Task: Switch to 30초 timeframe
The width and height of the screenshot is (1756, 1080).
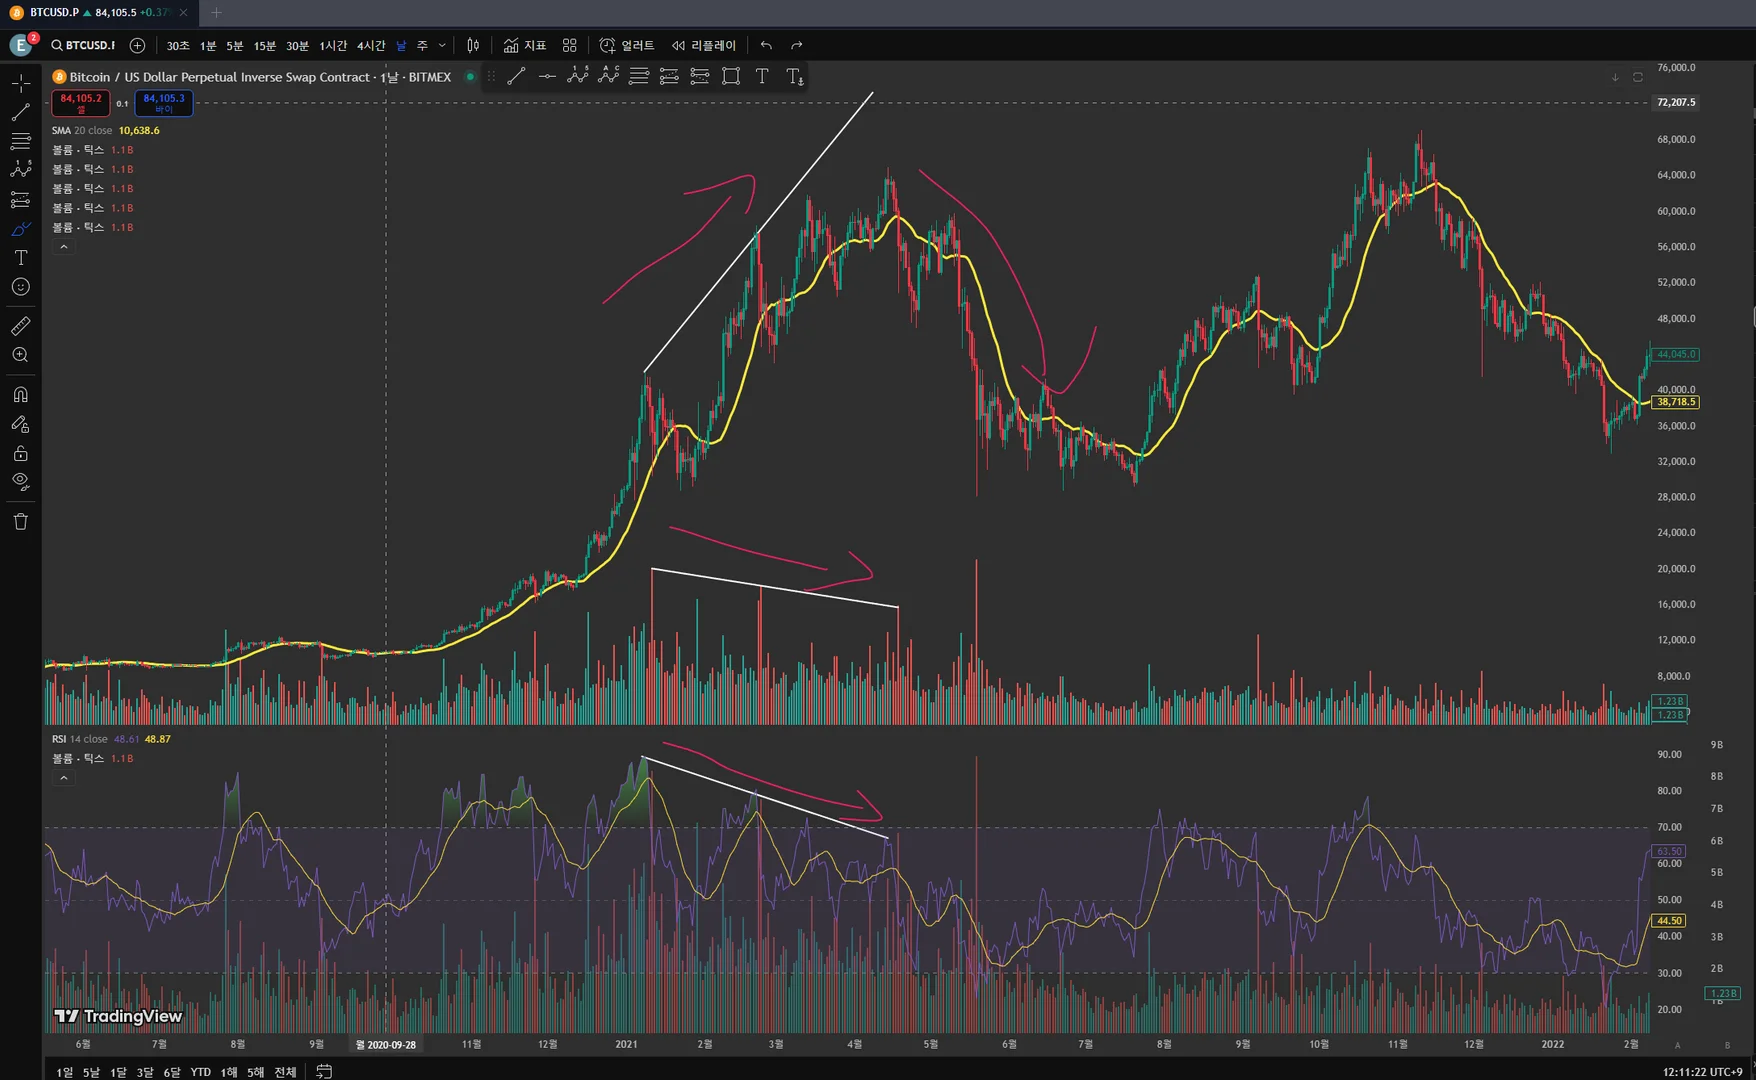Action: pyautogui.click(x=178, y=45)
